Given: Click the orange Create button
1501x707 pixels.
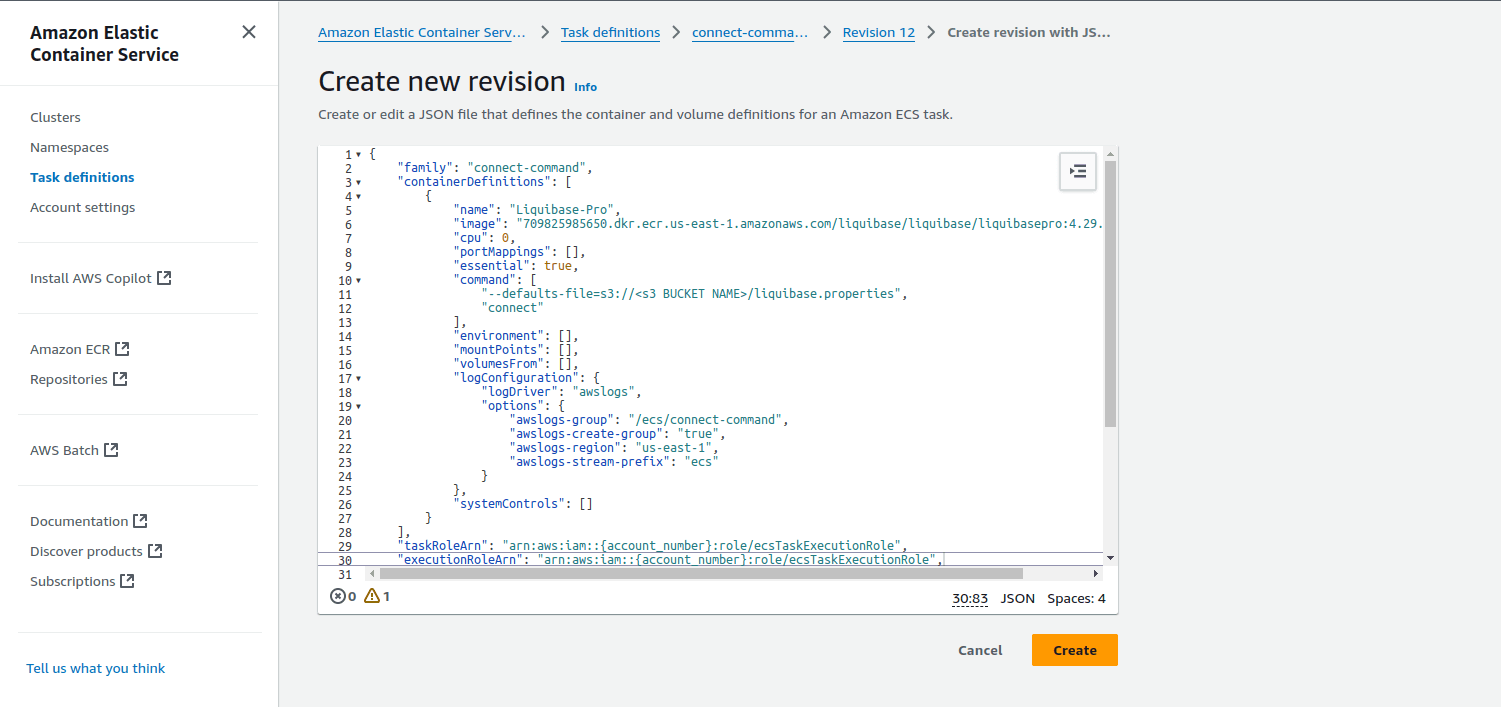Looking at the screenshot, I should (1074, 650).
